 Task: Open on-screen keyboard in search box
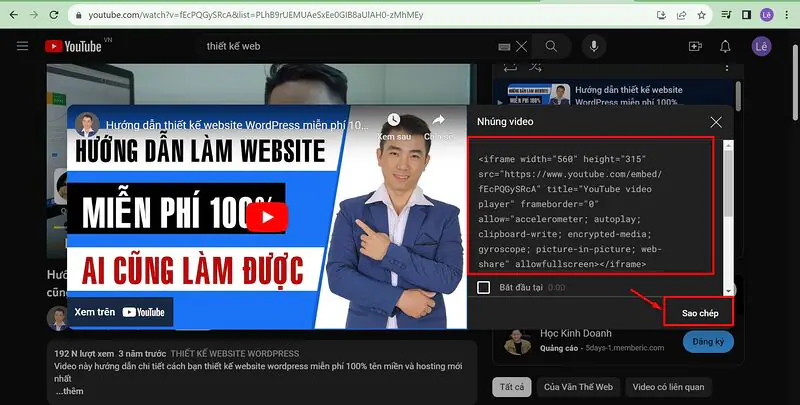(x=504, y=47)
